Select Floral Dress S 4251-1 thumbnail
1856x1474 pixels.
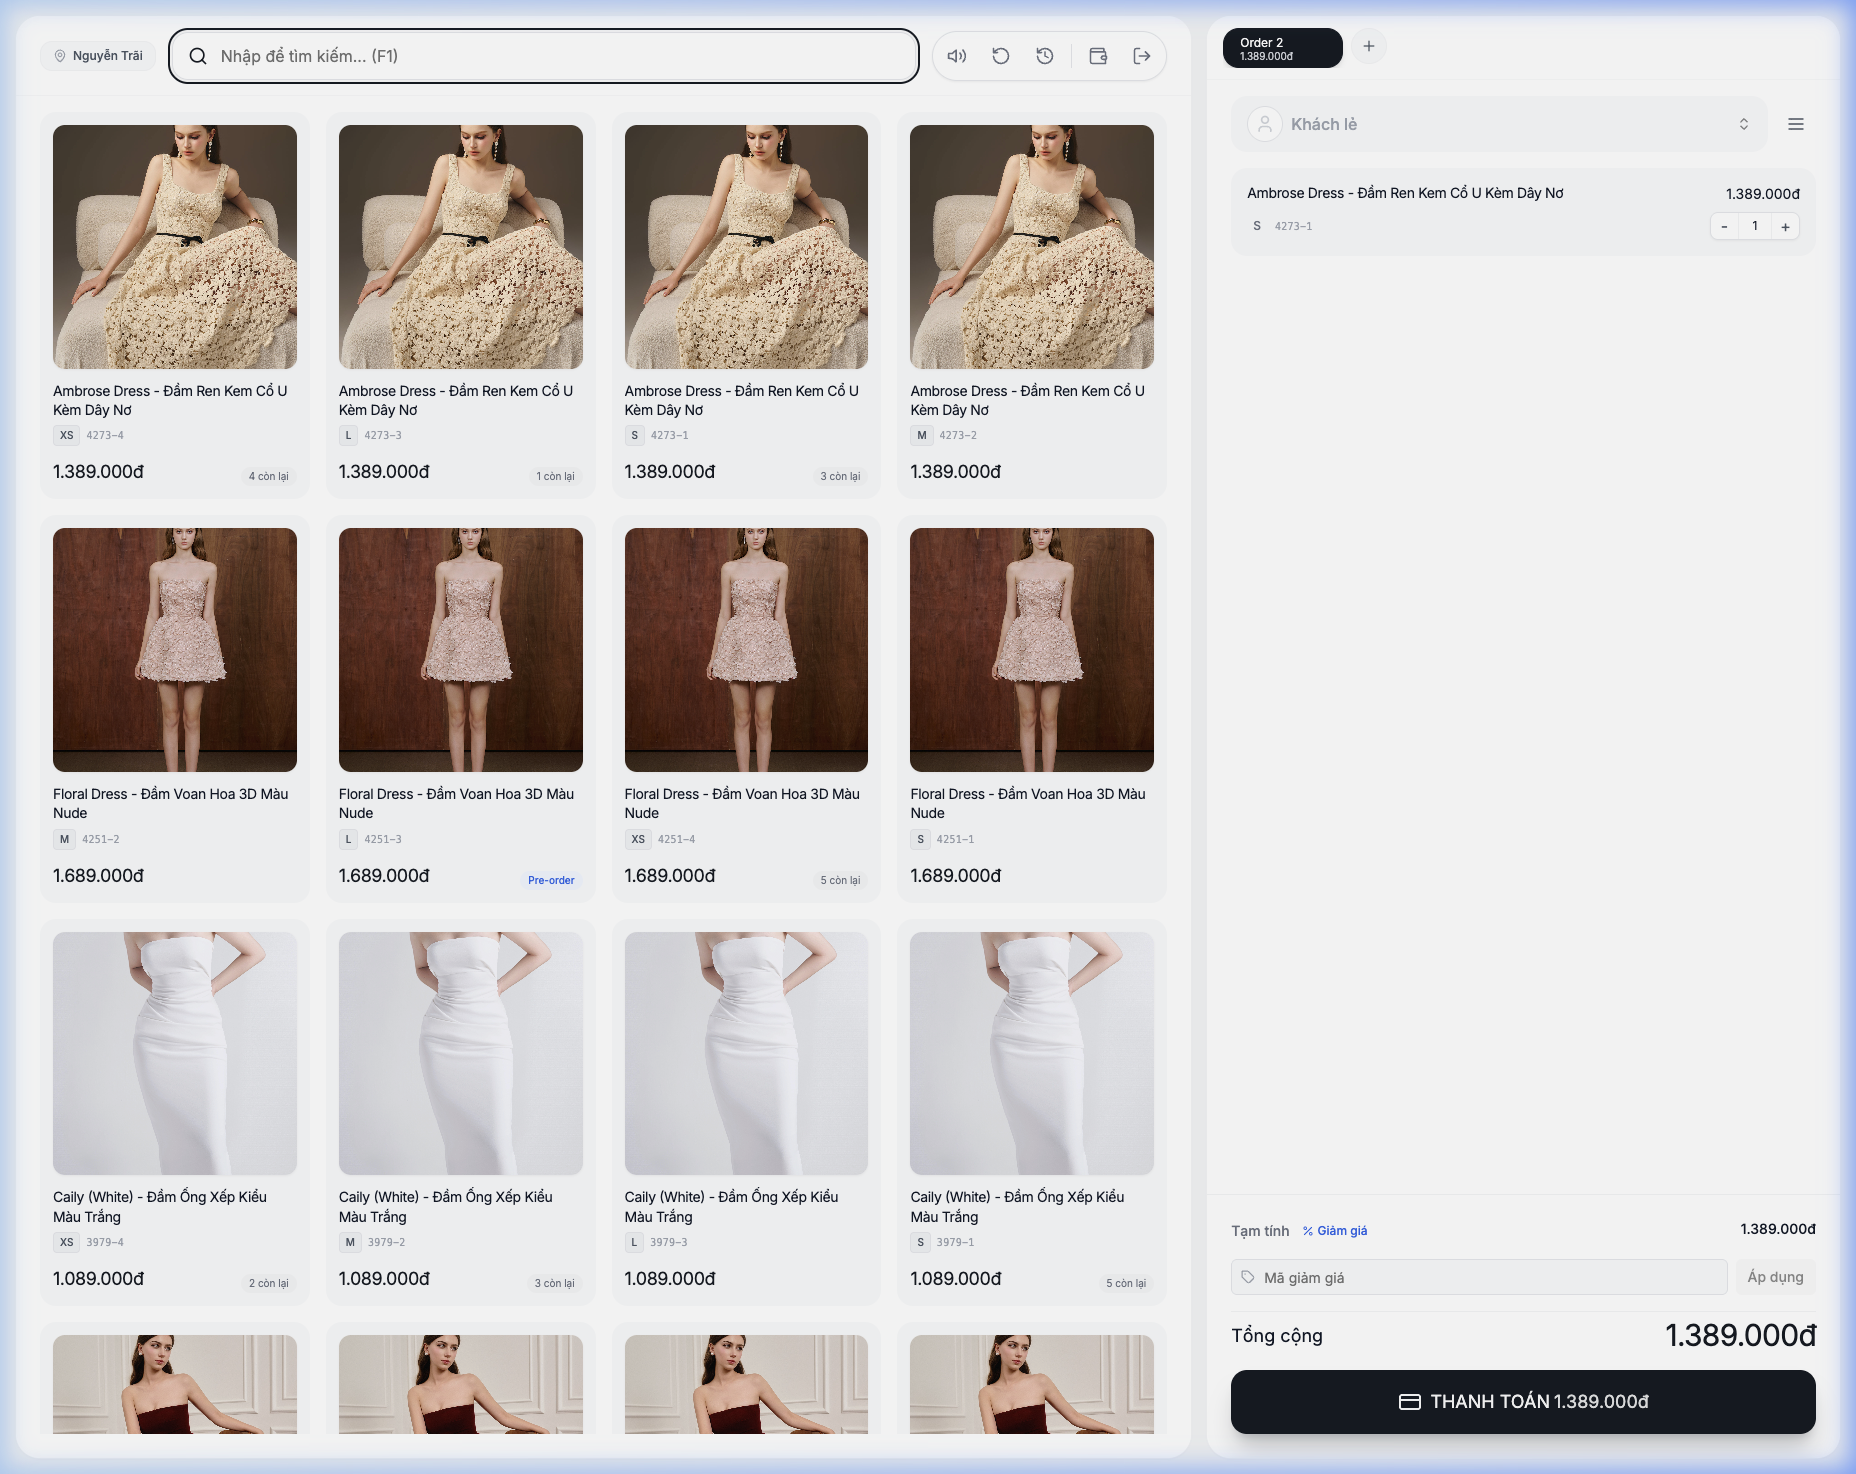(x=1032, y=650)
